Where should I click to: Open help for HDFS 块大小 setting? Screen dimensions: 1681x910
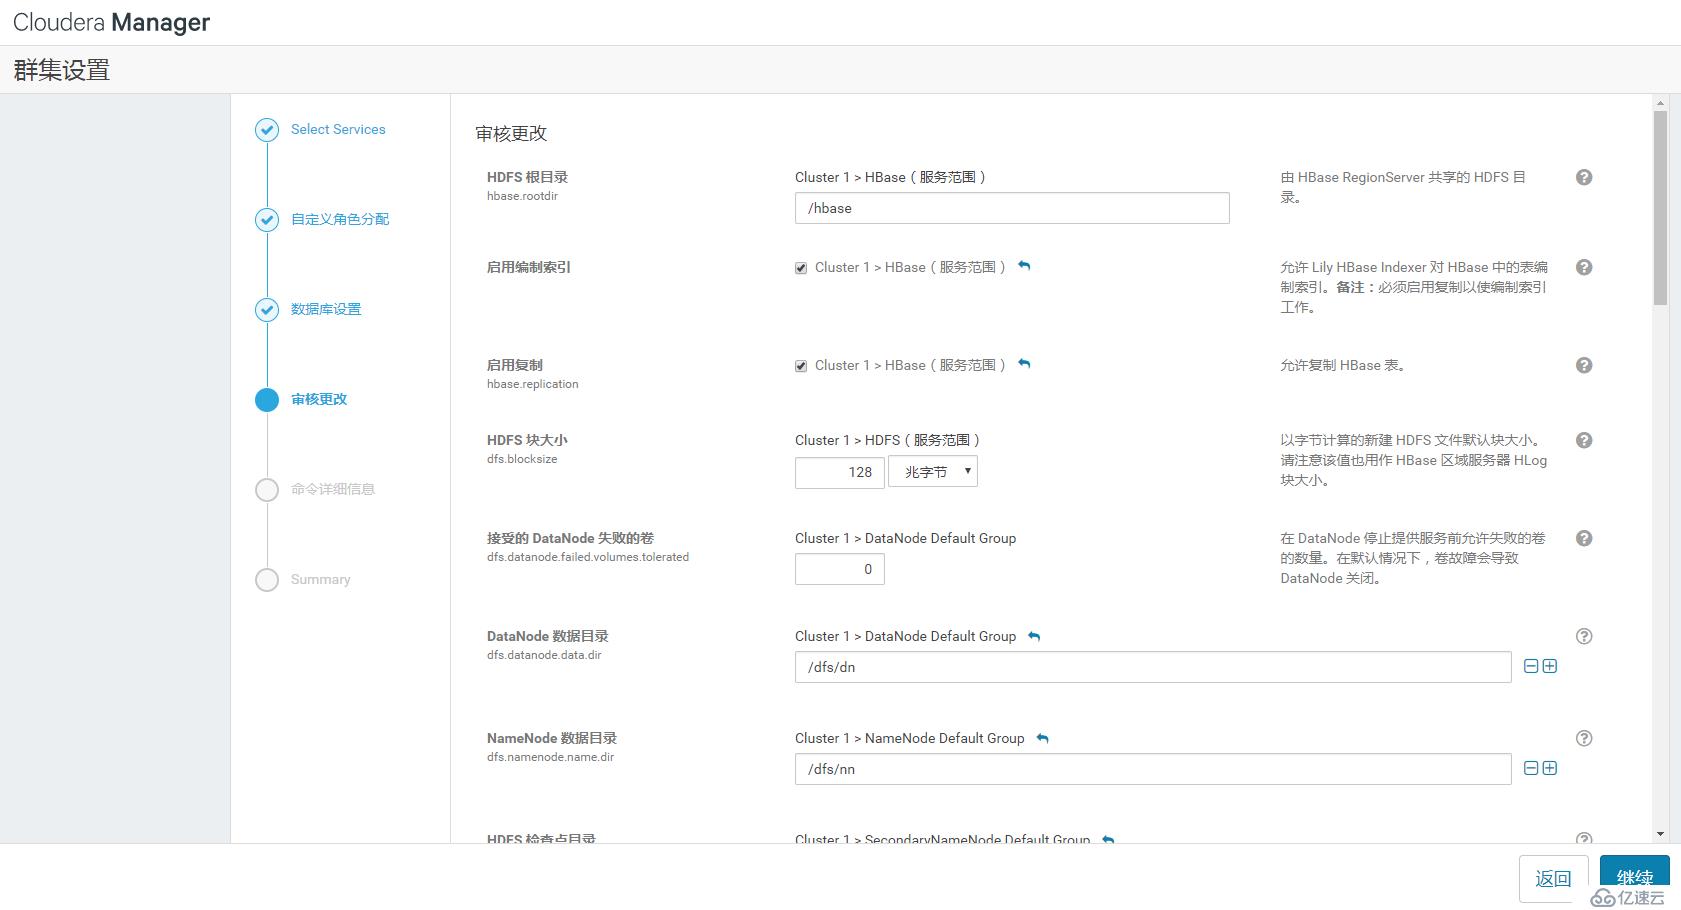click(x=1584, y=440)
